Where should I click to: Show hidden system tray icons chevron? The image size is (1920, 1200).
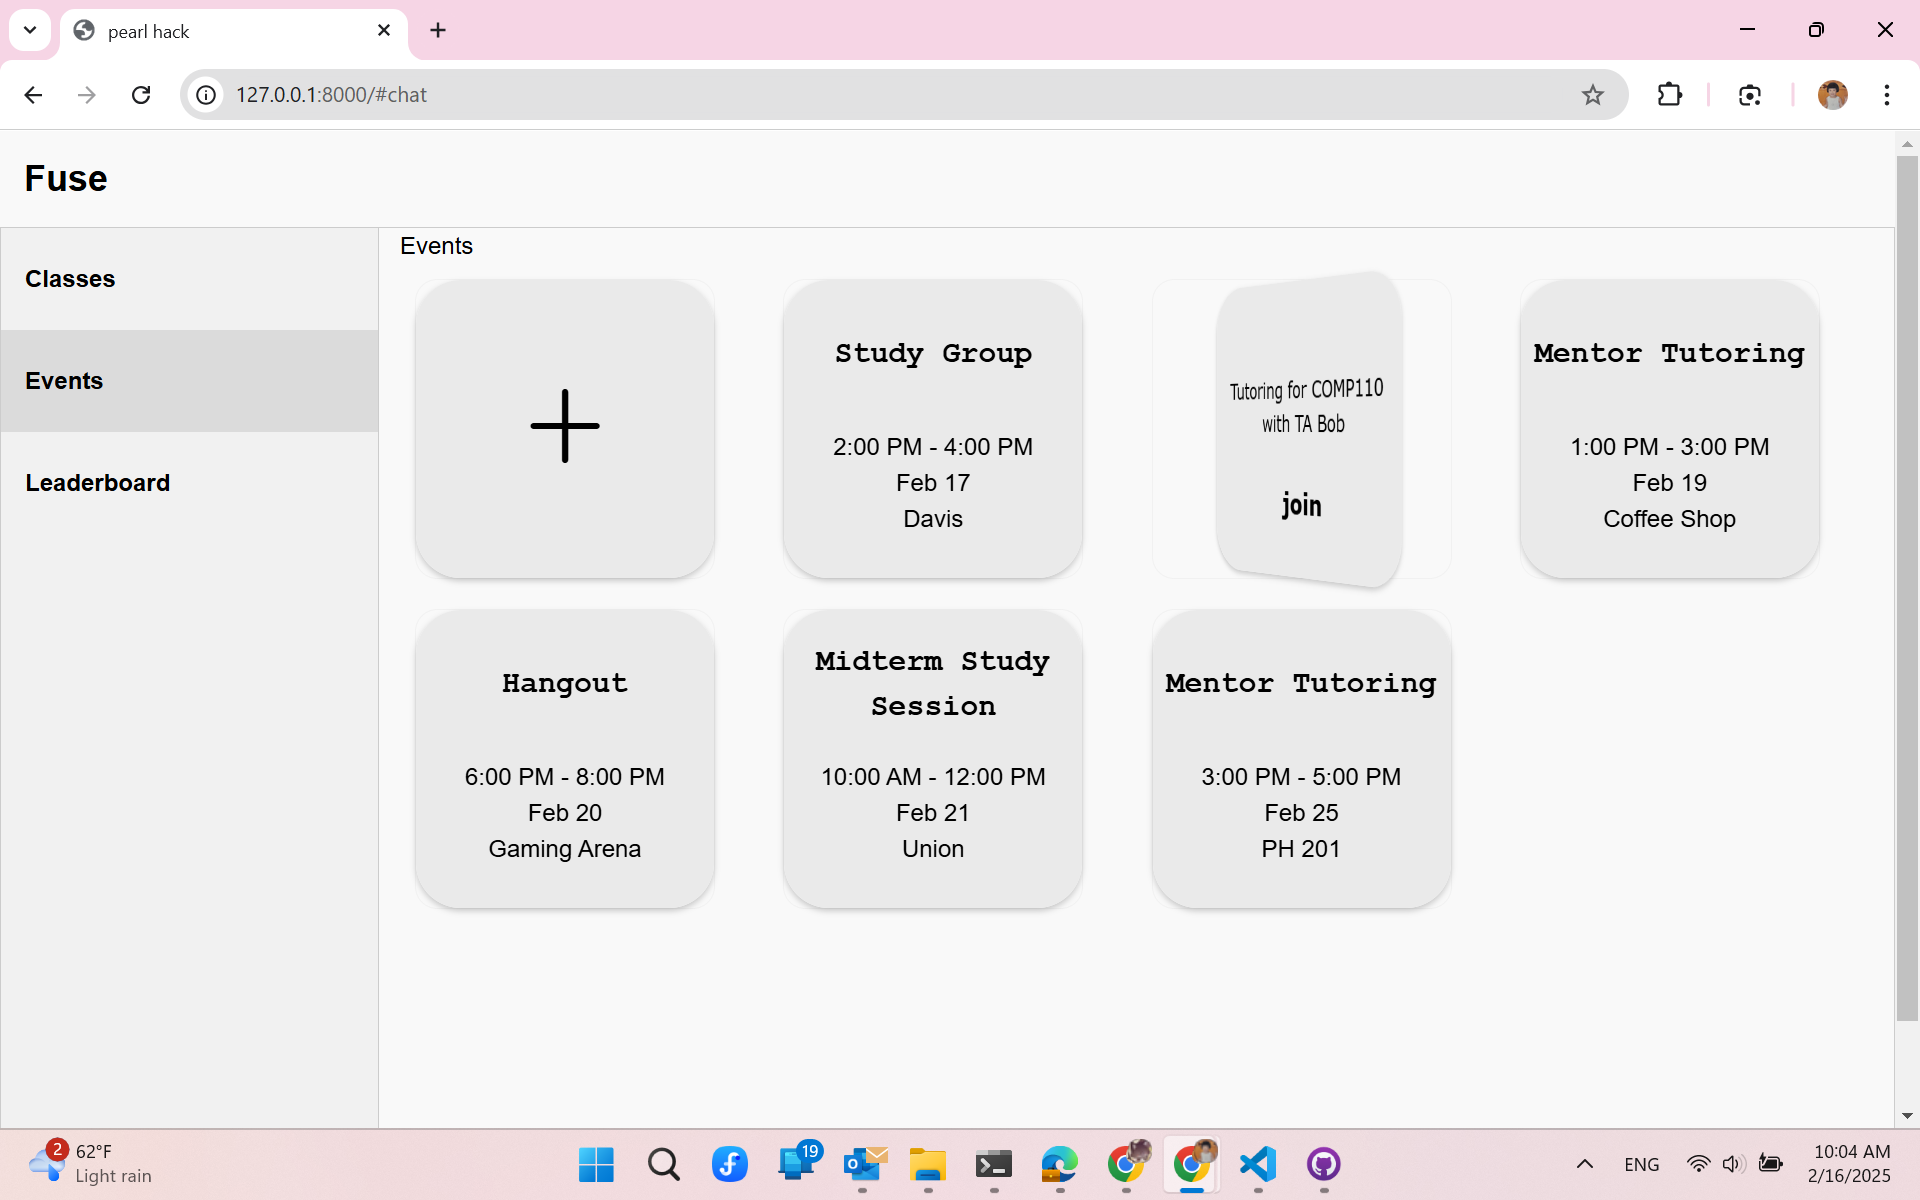click(1584, 1164)
